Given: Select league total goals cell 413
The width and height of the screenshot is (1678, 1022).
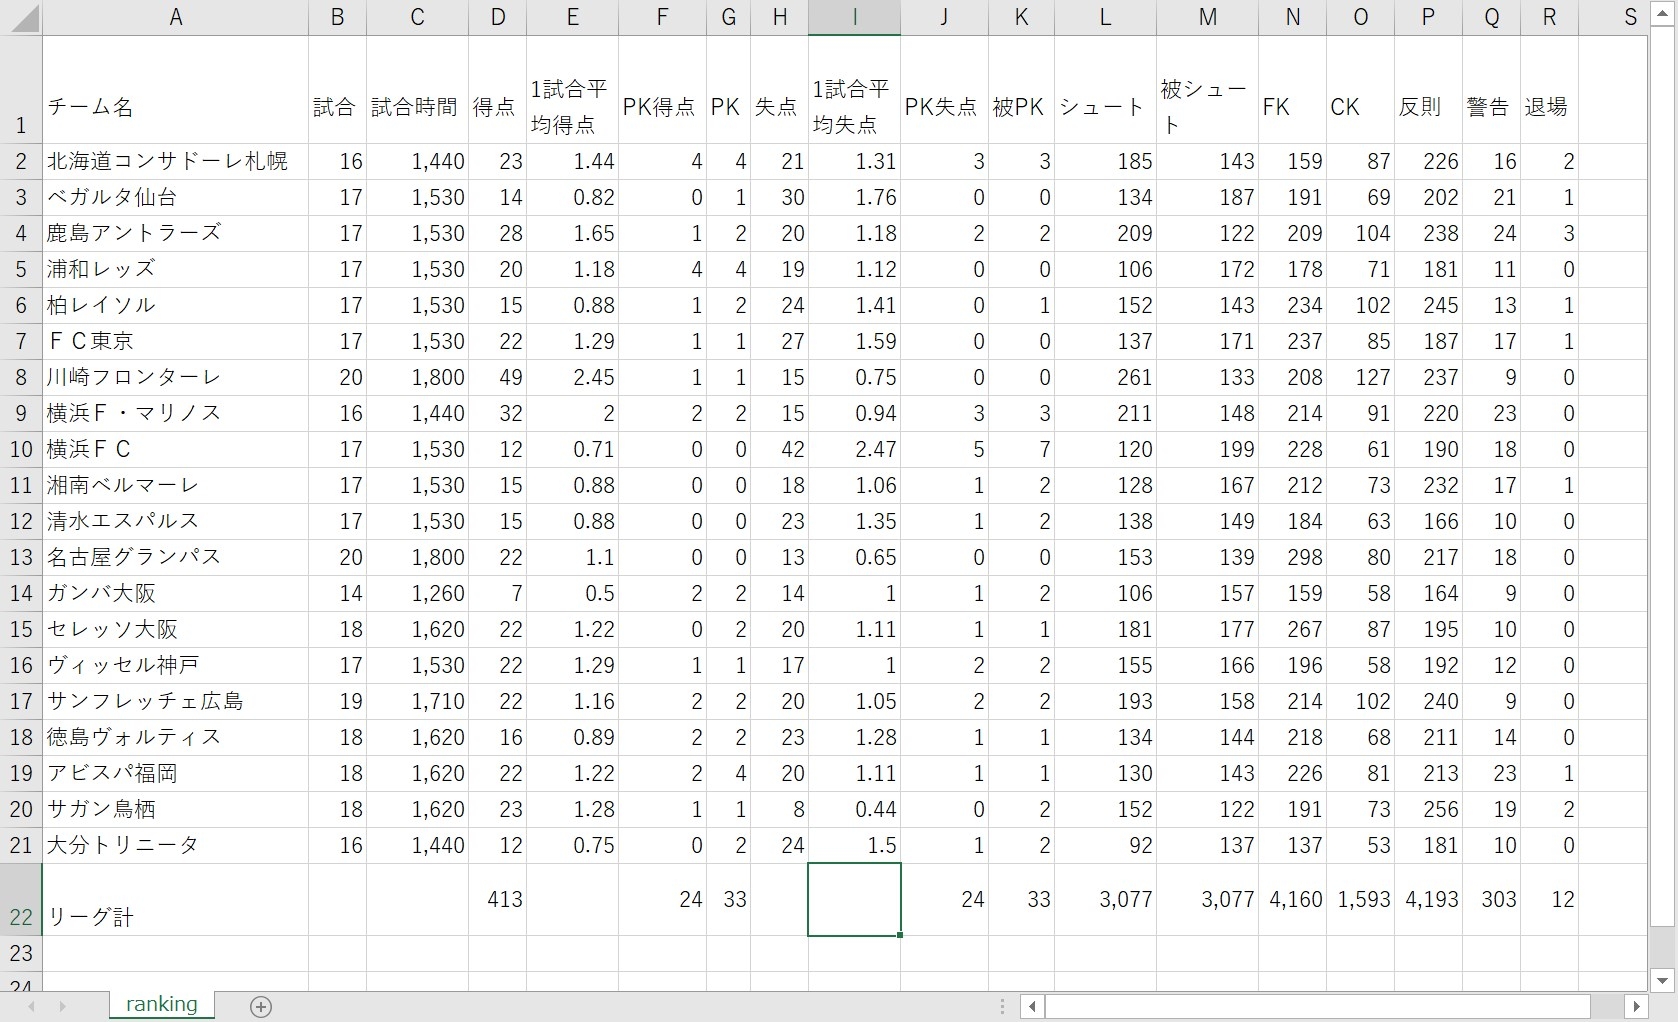Looking at the screenshot, I should tap(497, 900).
